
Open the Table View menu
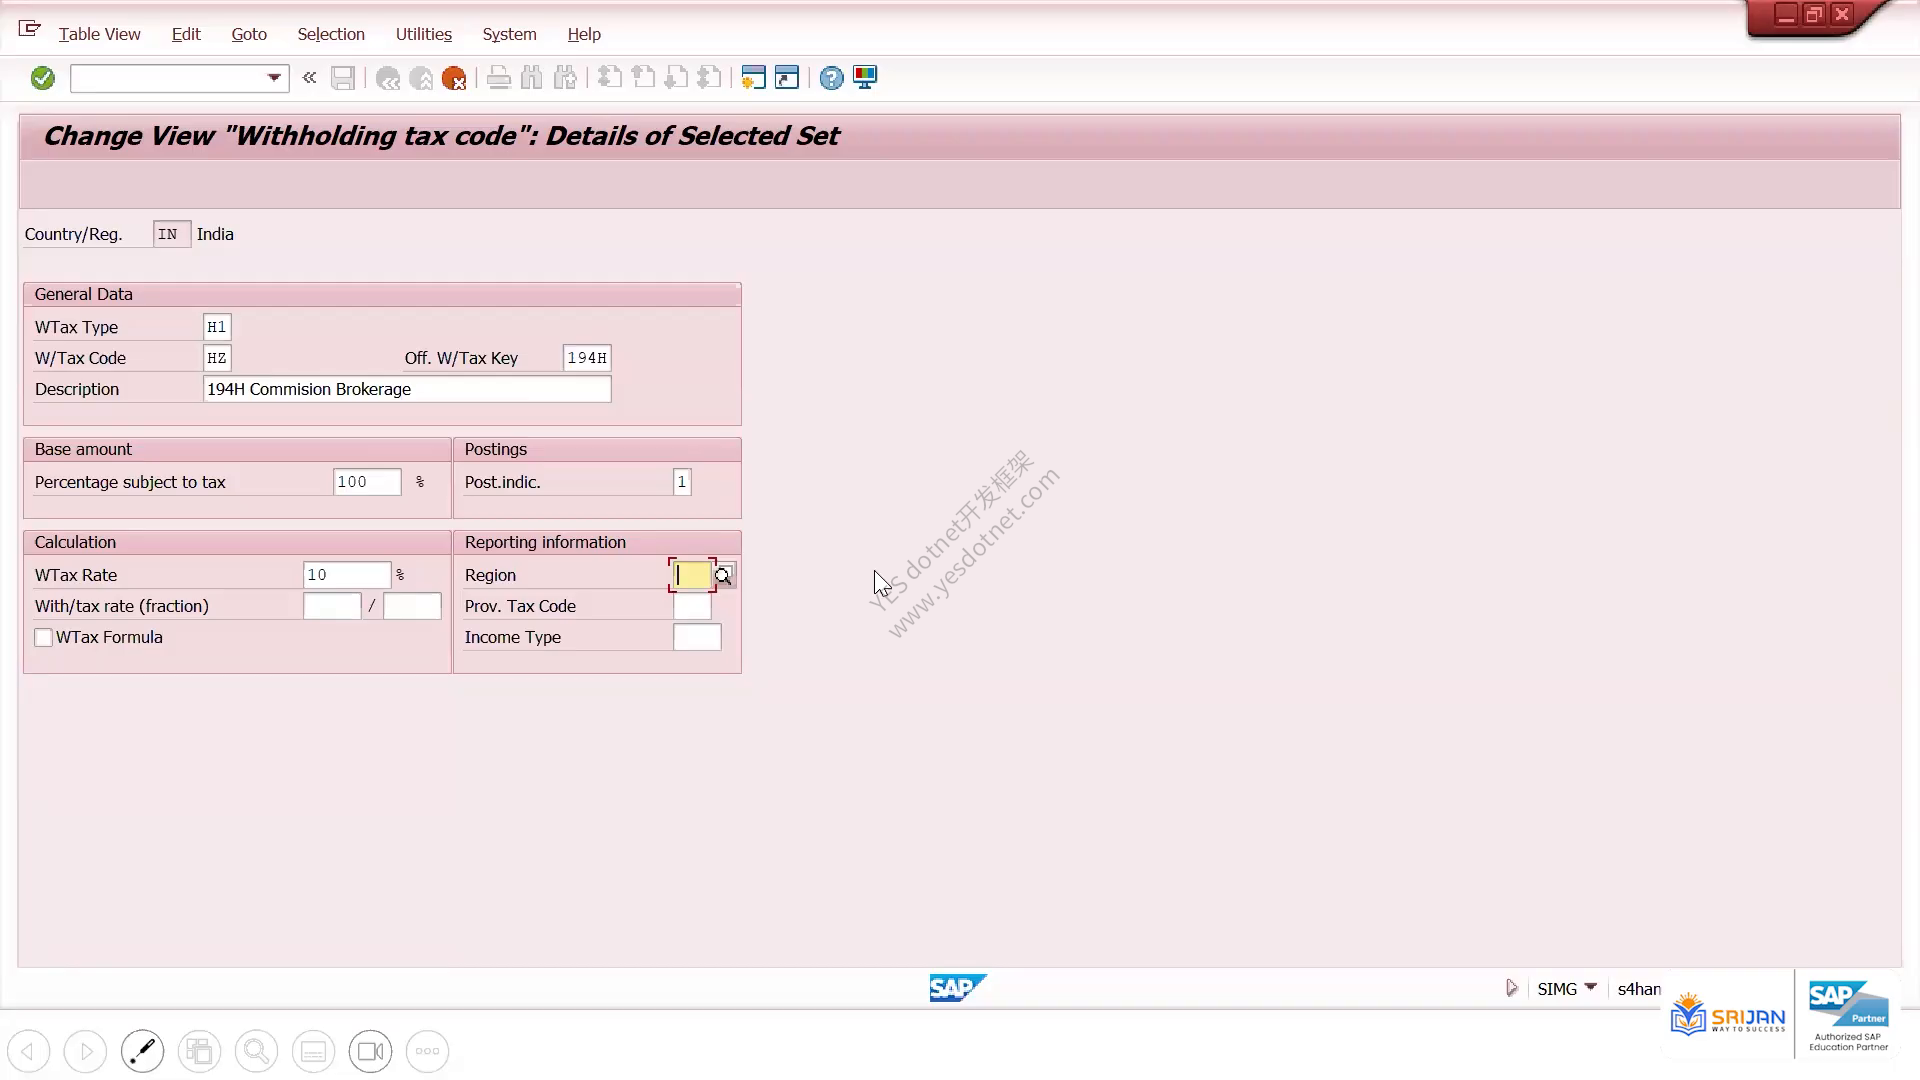point(99,34)
